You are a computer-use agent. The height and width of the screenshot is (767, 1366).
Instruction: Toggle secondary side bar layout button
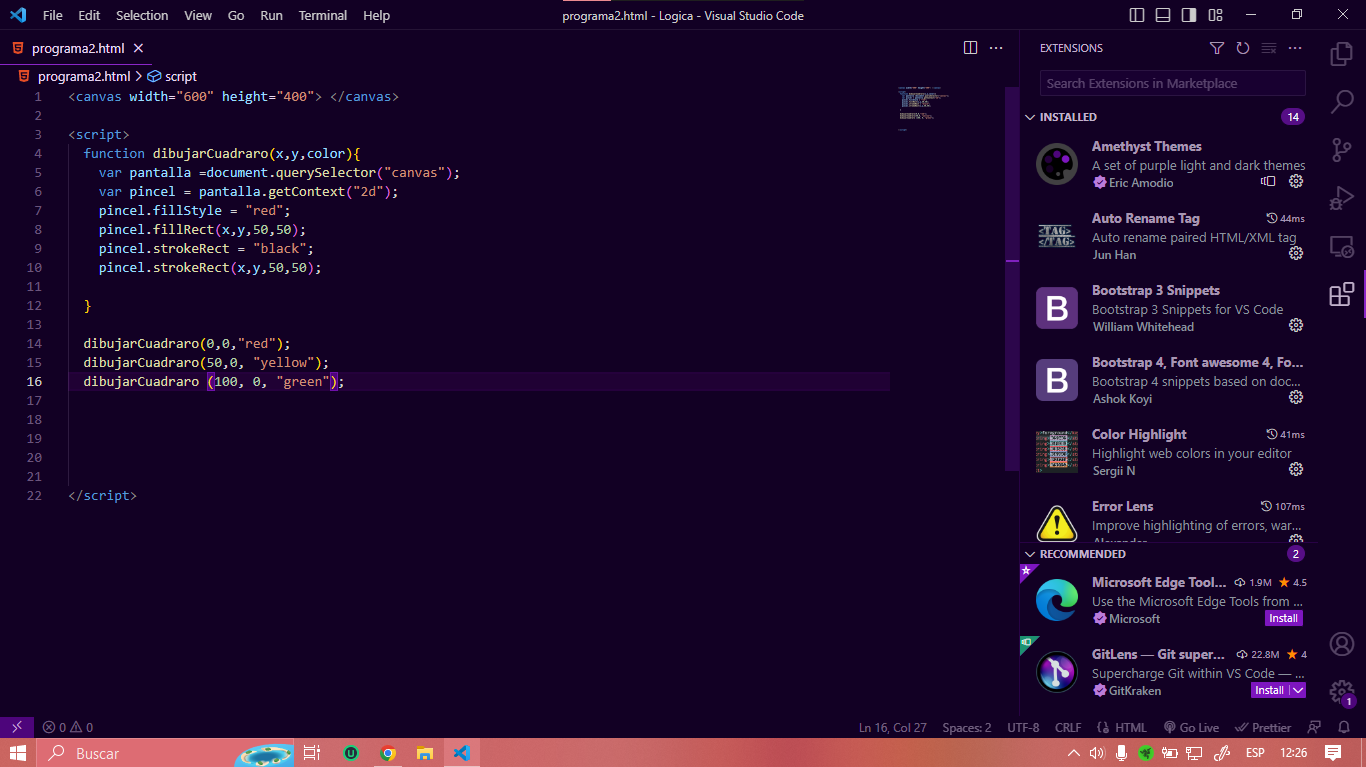[1189, 15]
